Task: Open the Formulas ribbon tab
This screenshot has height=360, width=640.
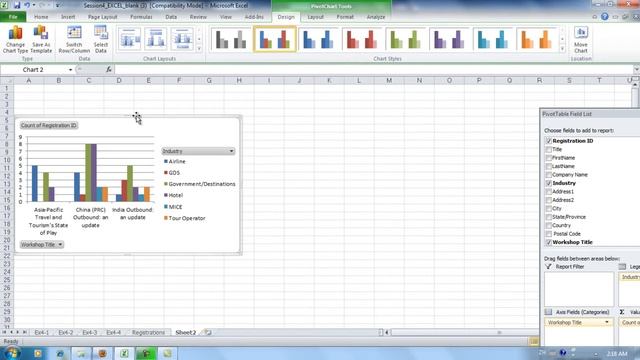Action: 141,17
